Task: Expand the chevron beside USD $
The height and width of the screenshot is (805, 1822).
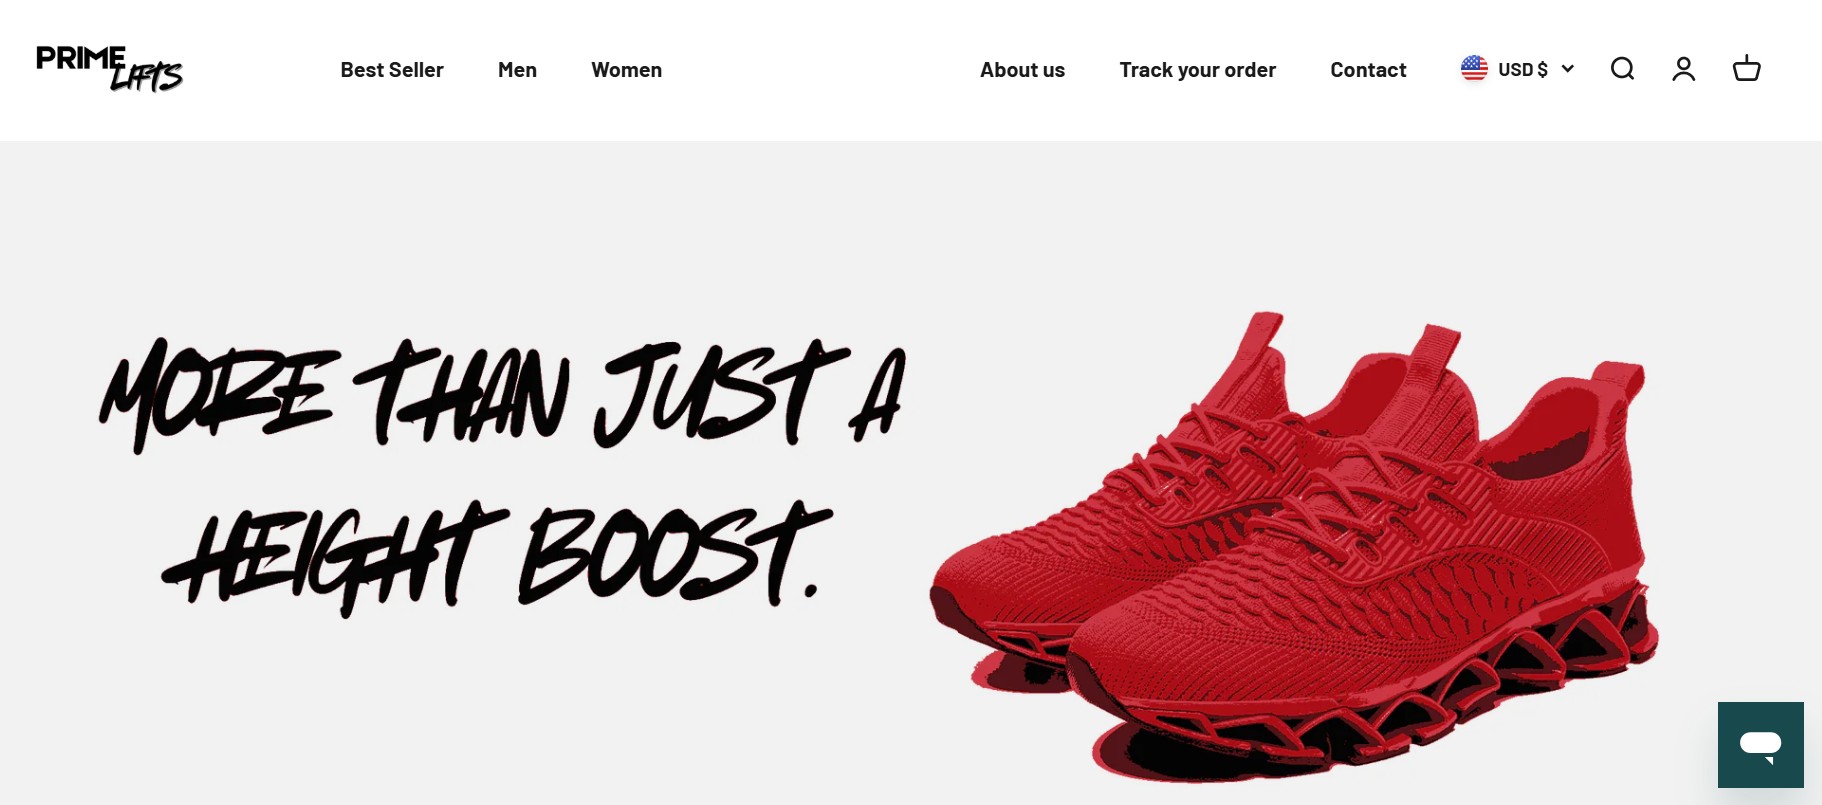Action: pos(1567,69)
